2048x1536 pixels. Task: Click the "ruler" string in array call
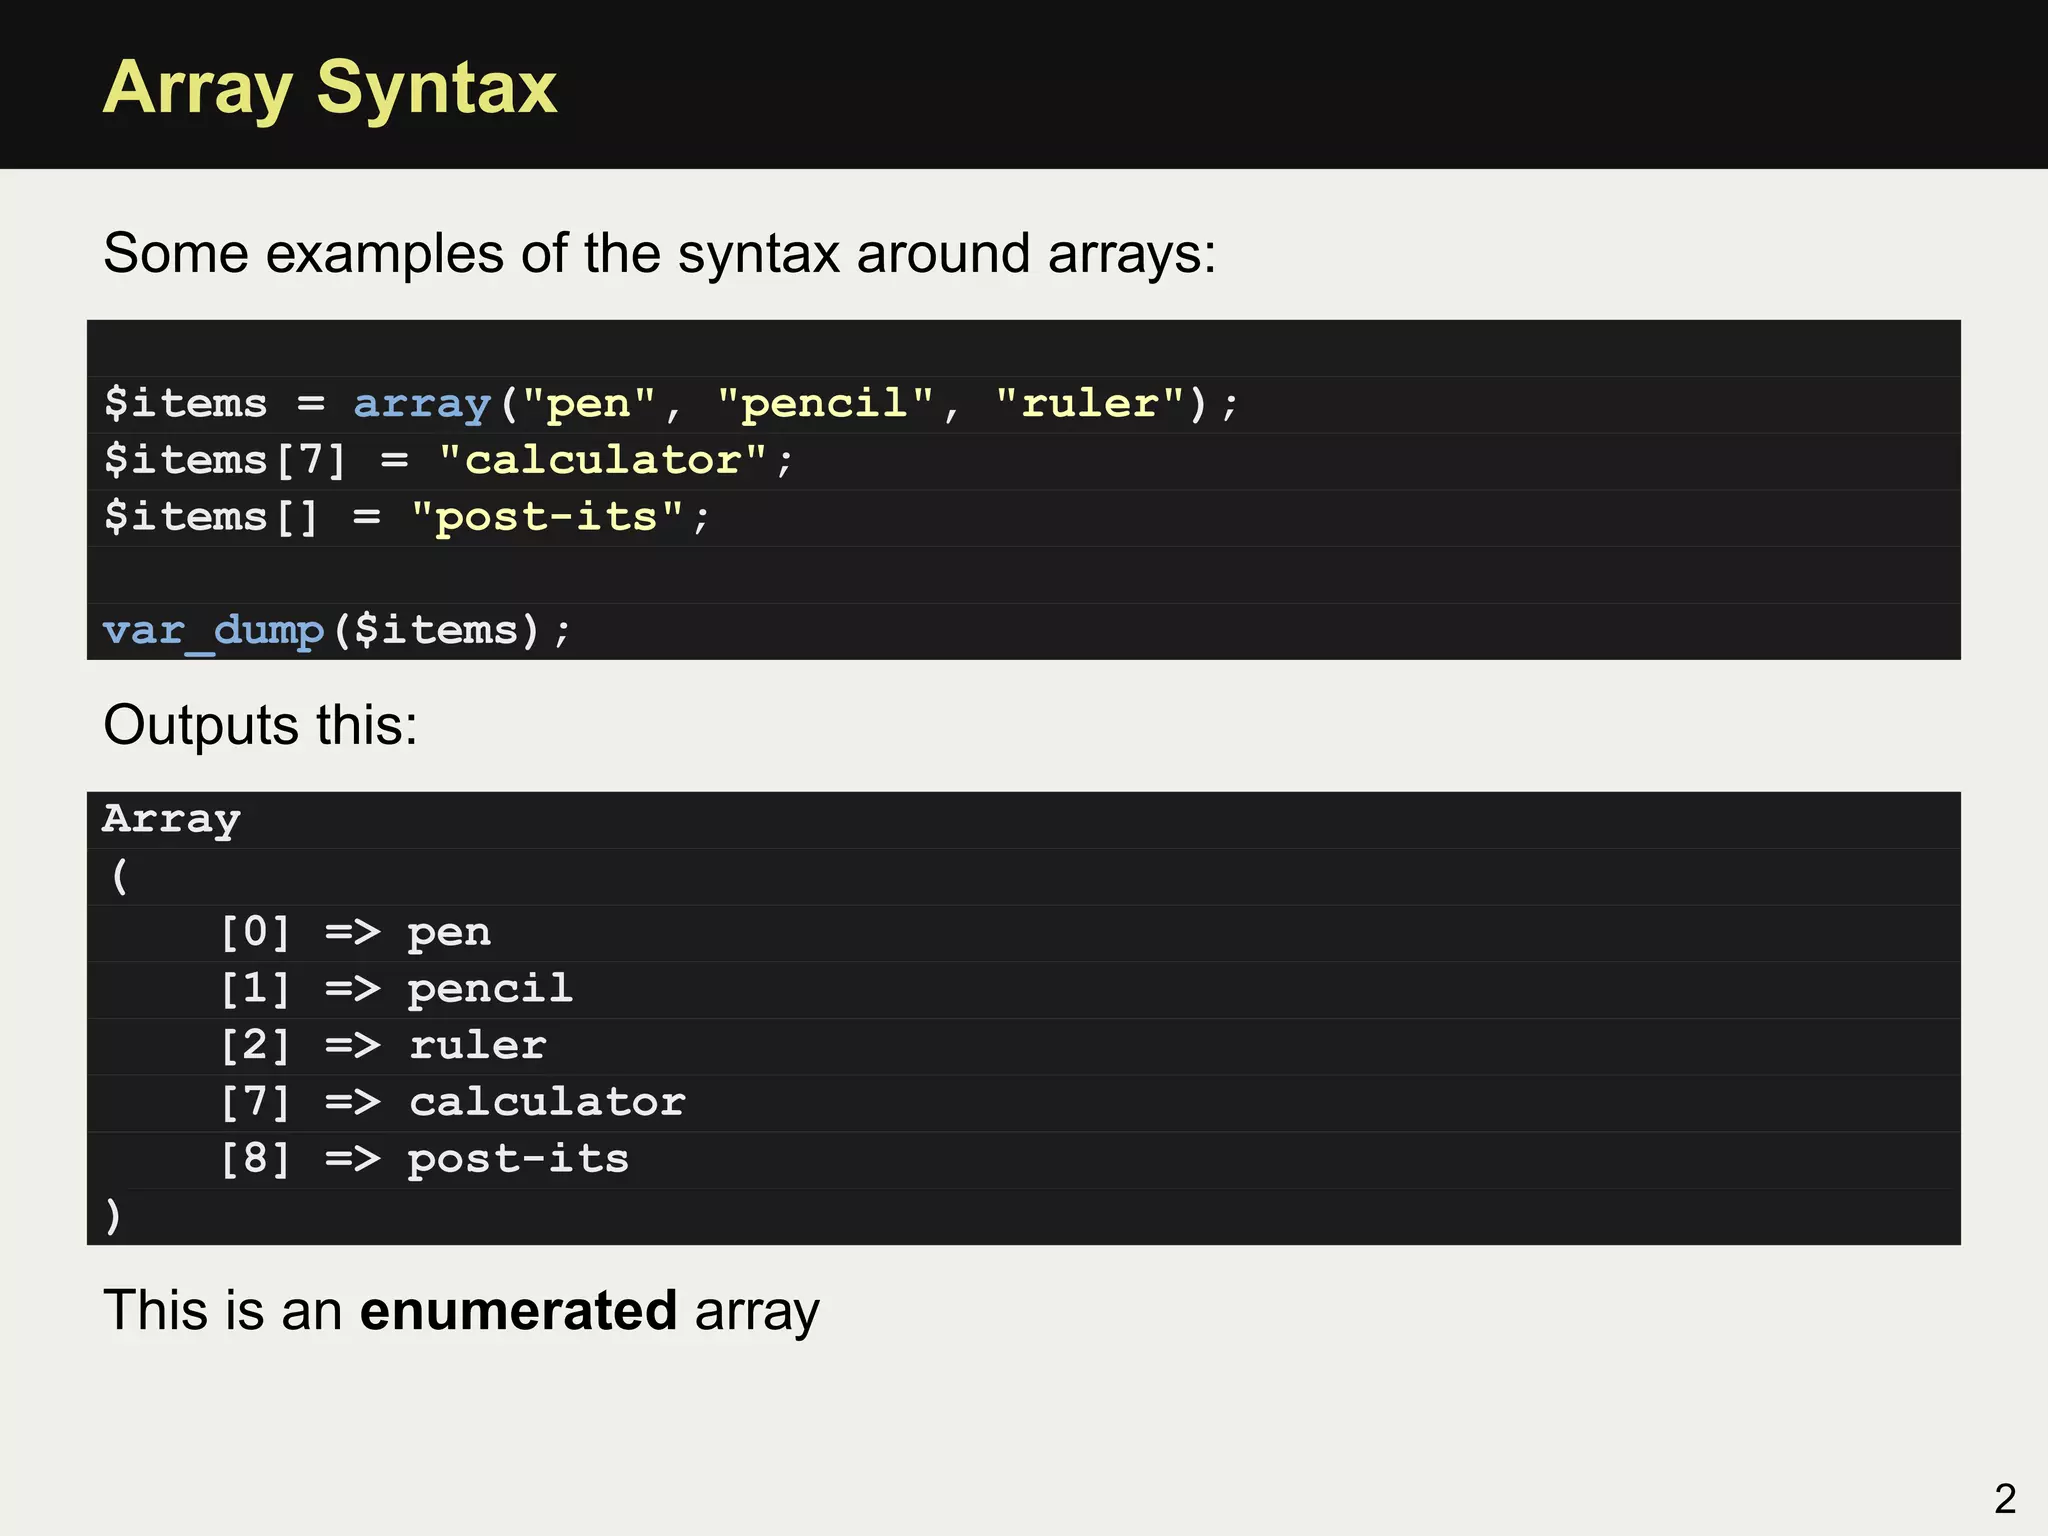click(1089, 404)
